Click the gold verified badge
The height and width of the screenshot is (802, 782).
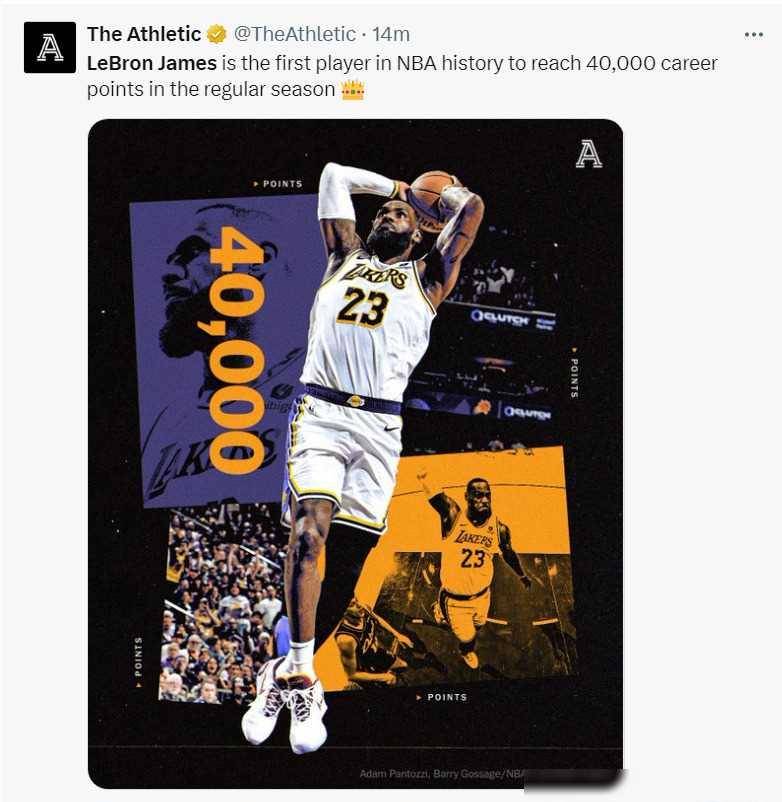click(x=217, y=35)
